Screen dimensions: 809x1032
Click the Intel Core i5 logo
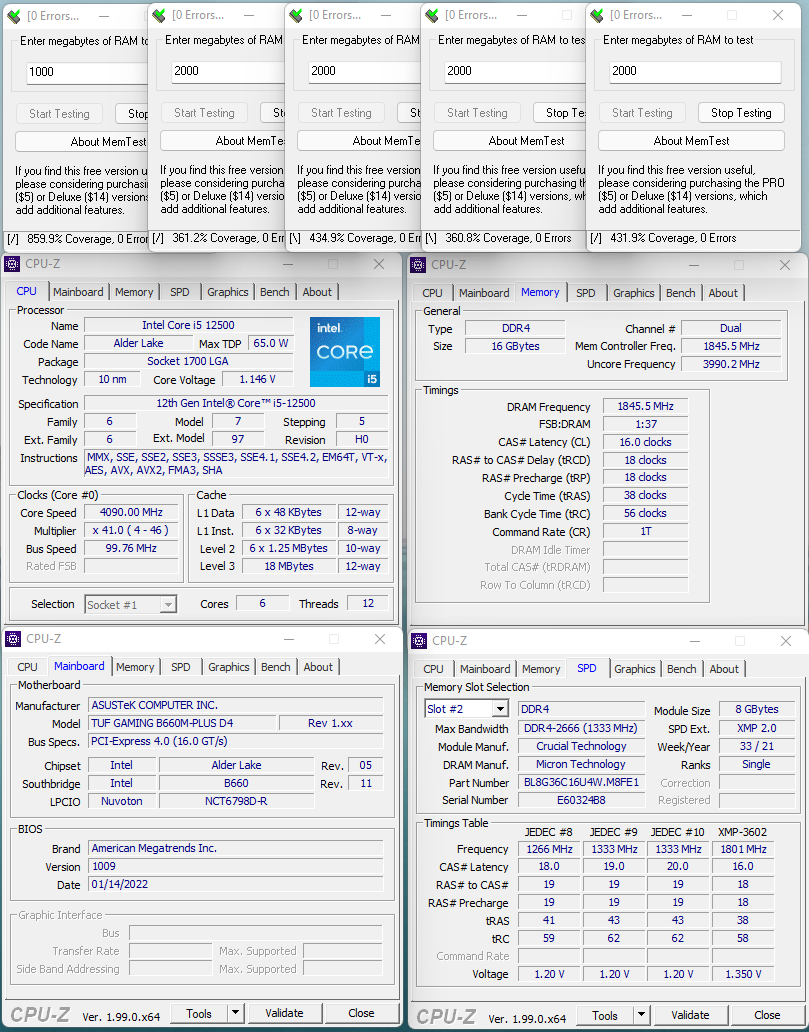[344, 351]
